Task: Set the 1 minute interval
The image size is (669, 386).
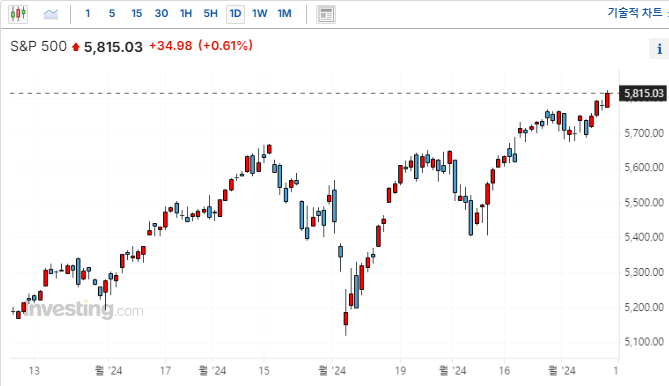Action: pyautogui.click(x=87, y=14)
